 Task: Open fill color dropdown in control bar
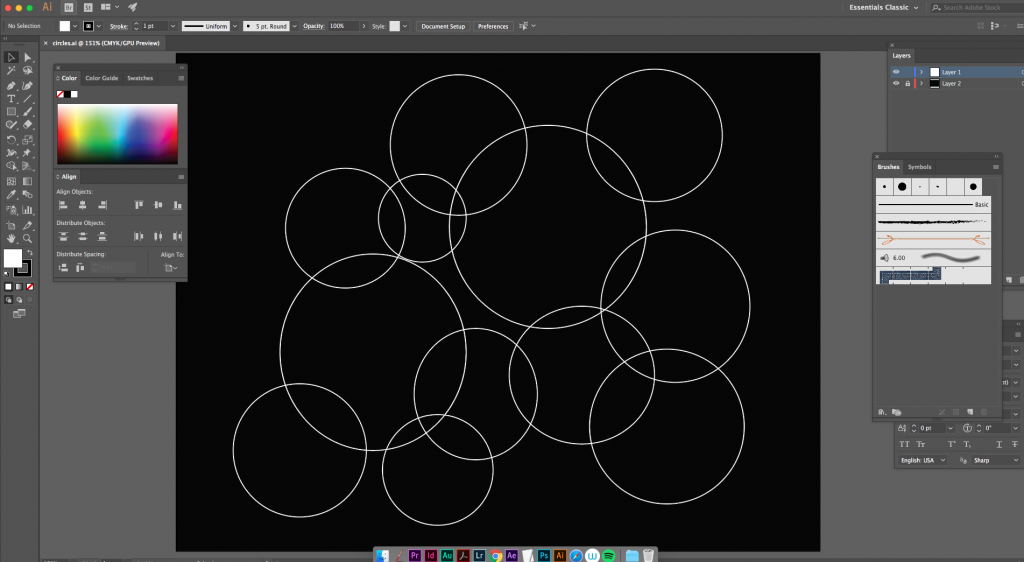coord(75,26)
